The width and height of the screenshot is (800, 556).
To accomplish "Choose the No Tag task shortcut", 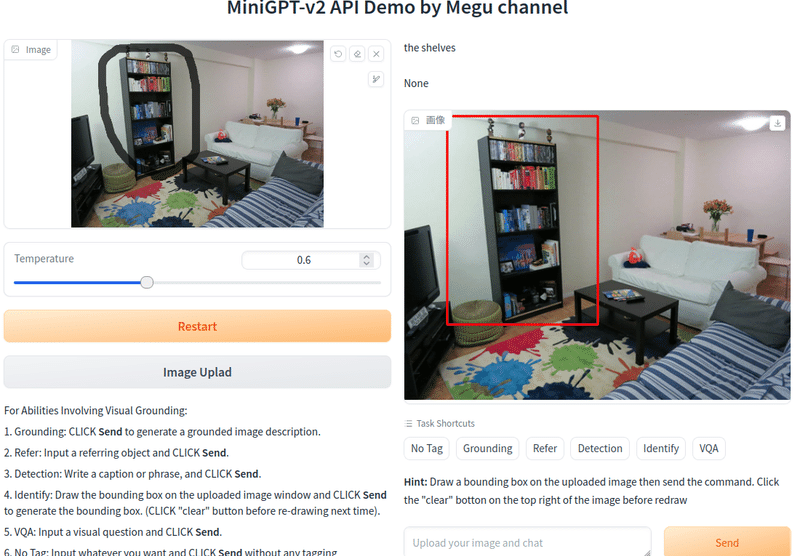I will tap(427, 448).
